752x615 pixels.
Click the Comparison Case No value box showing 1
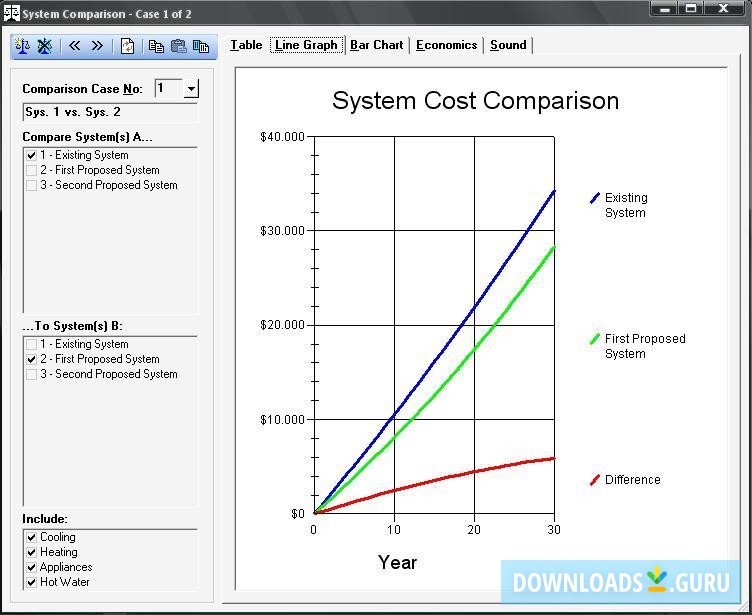169,88
